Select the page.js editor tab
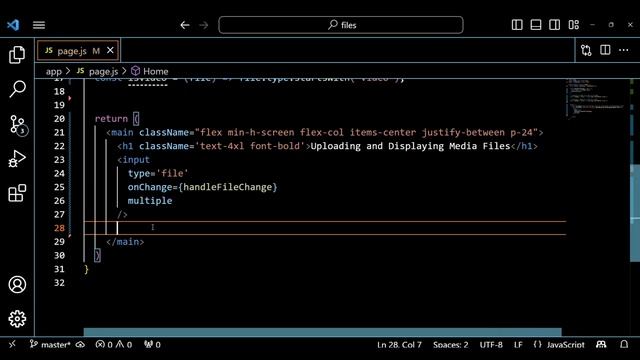 click(x=78, y=51)
